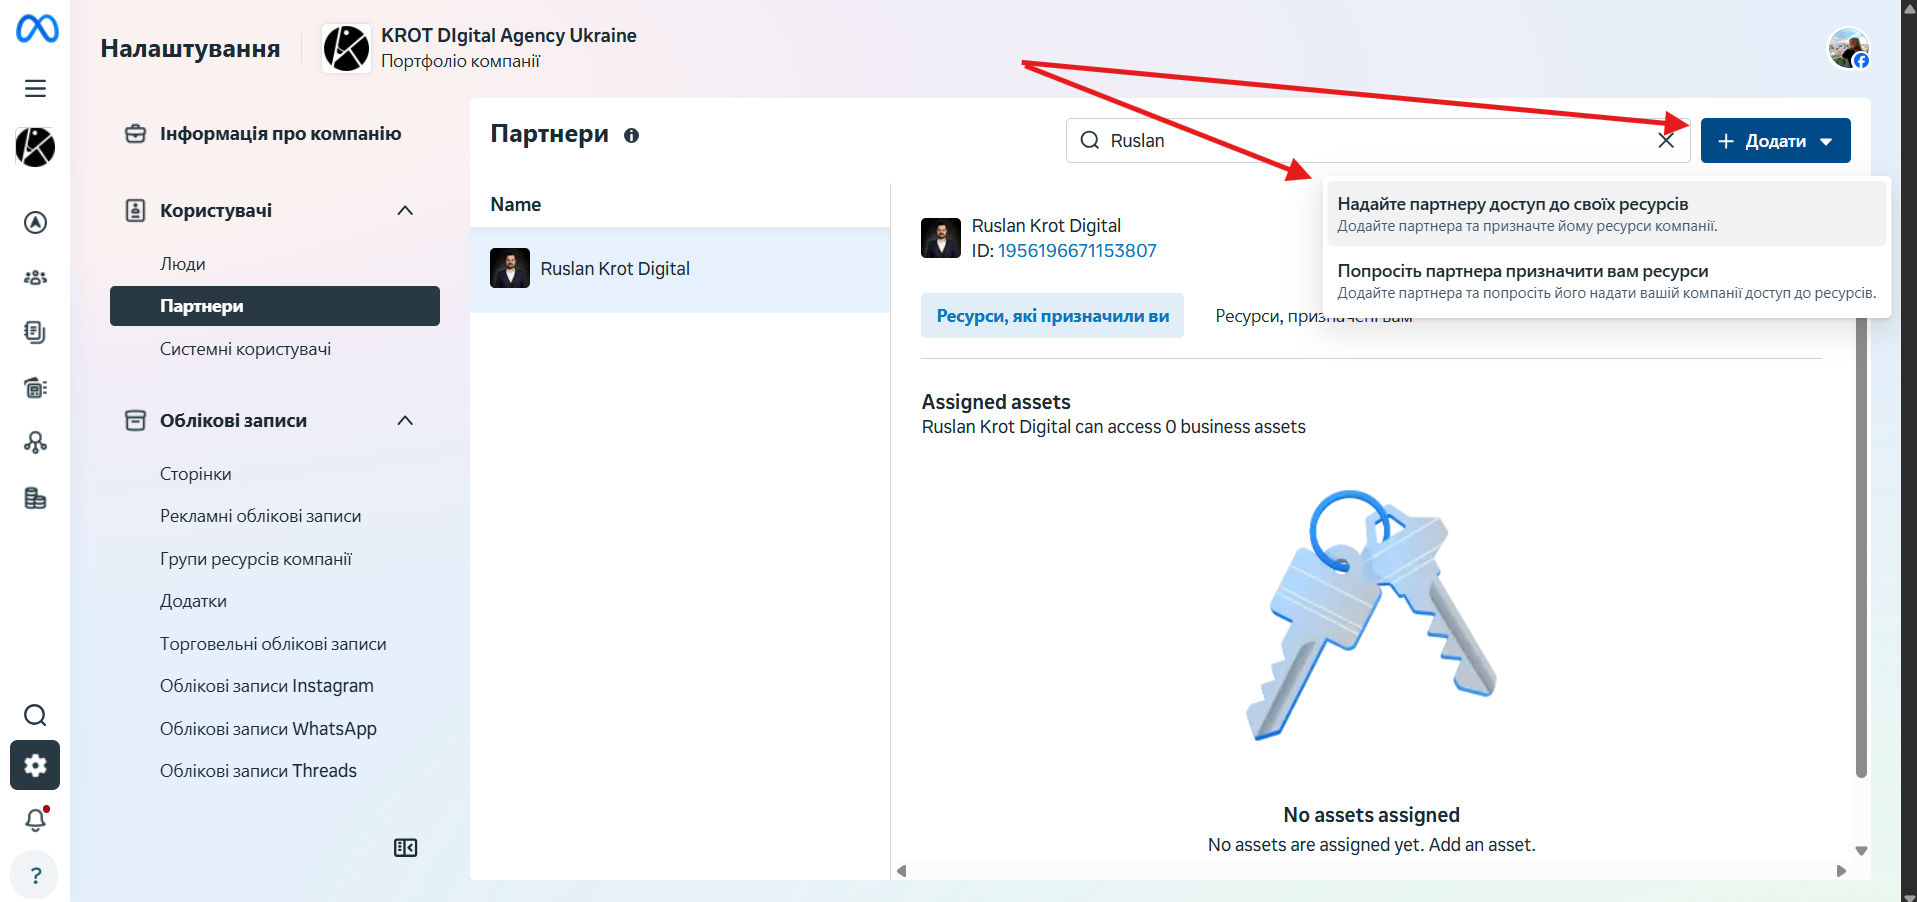Click the Users section badge icon
Viewport: 1917px width, 902px height.
point(135,211)
